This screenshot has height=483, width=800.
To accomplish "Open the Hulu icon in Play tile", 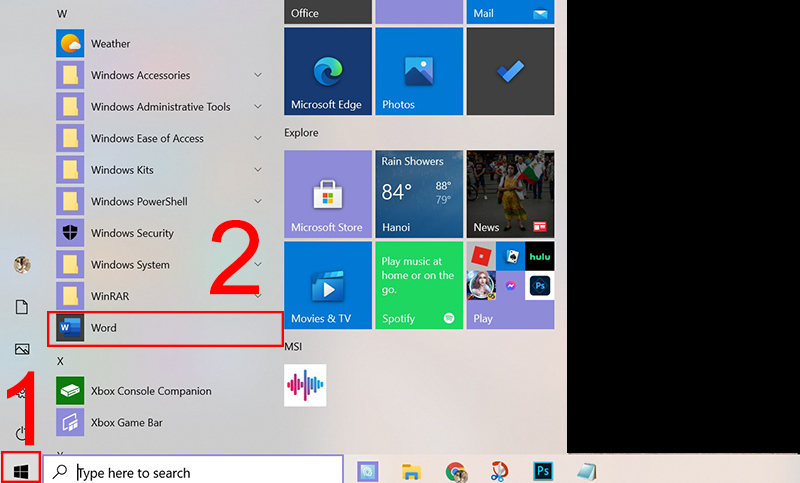I will tap(540, 257).
